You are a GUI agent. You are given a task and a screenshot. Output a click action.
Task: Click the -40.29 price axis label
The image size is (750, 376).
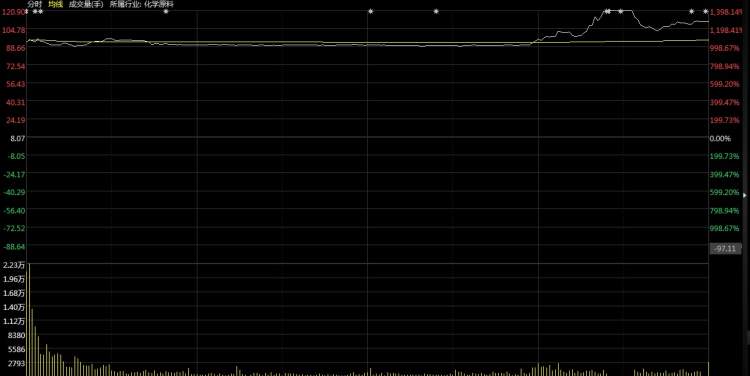[x=14, y=192]
